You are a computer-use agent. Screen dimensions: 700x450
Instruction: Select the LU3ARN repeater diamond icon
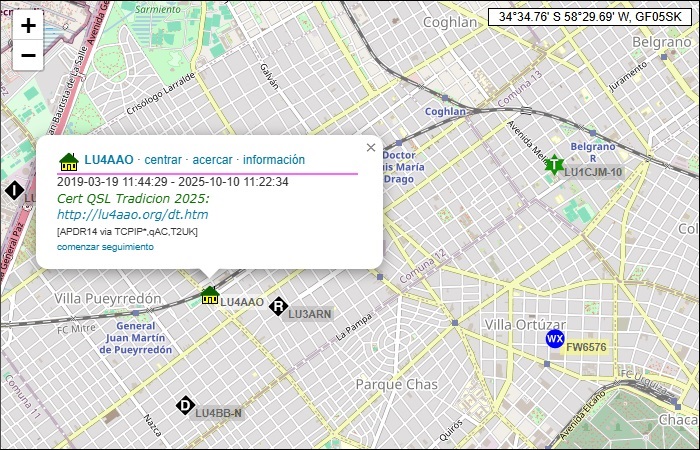pyautogui.click(x=278, y=307)
